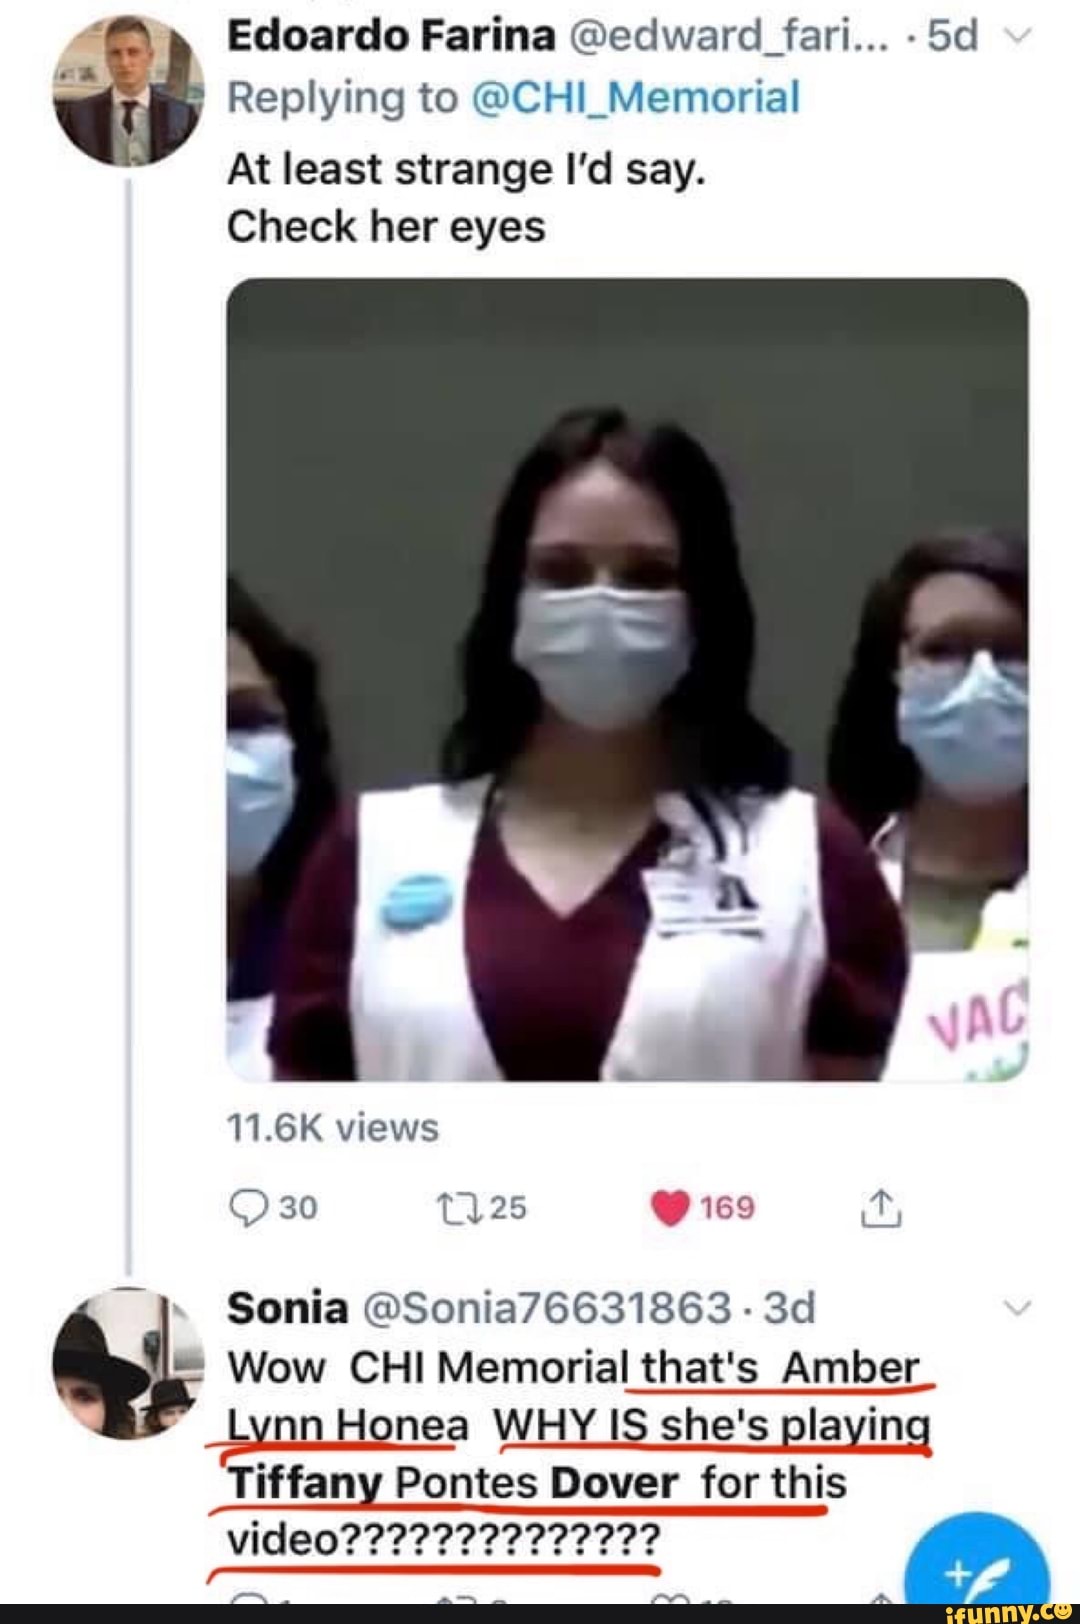Open Sonia's display name profile
The height and width of the screenshot is (1624, 1080).
(288, 1307)
